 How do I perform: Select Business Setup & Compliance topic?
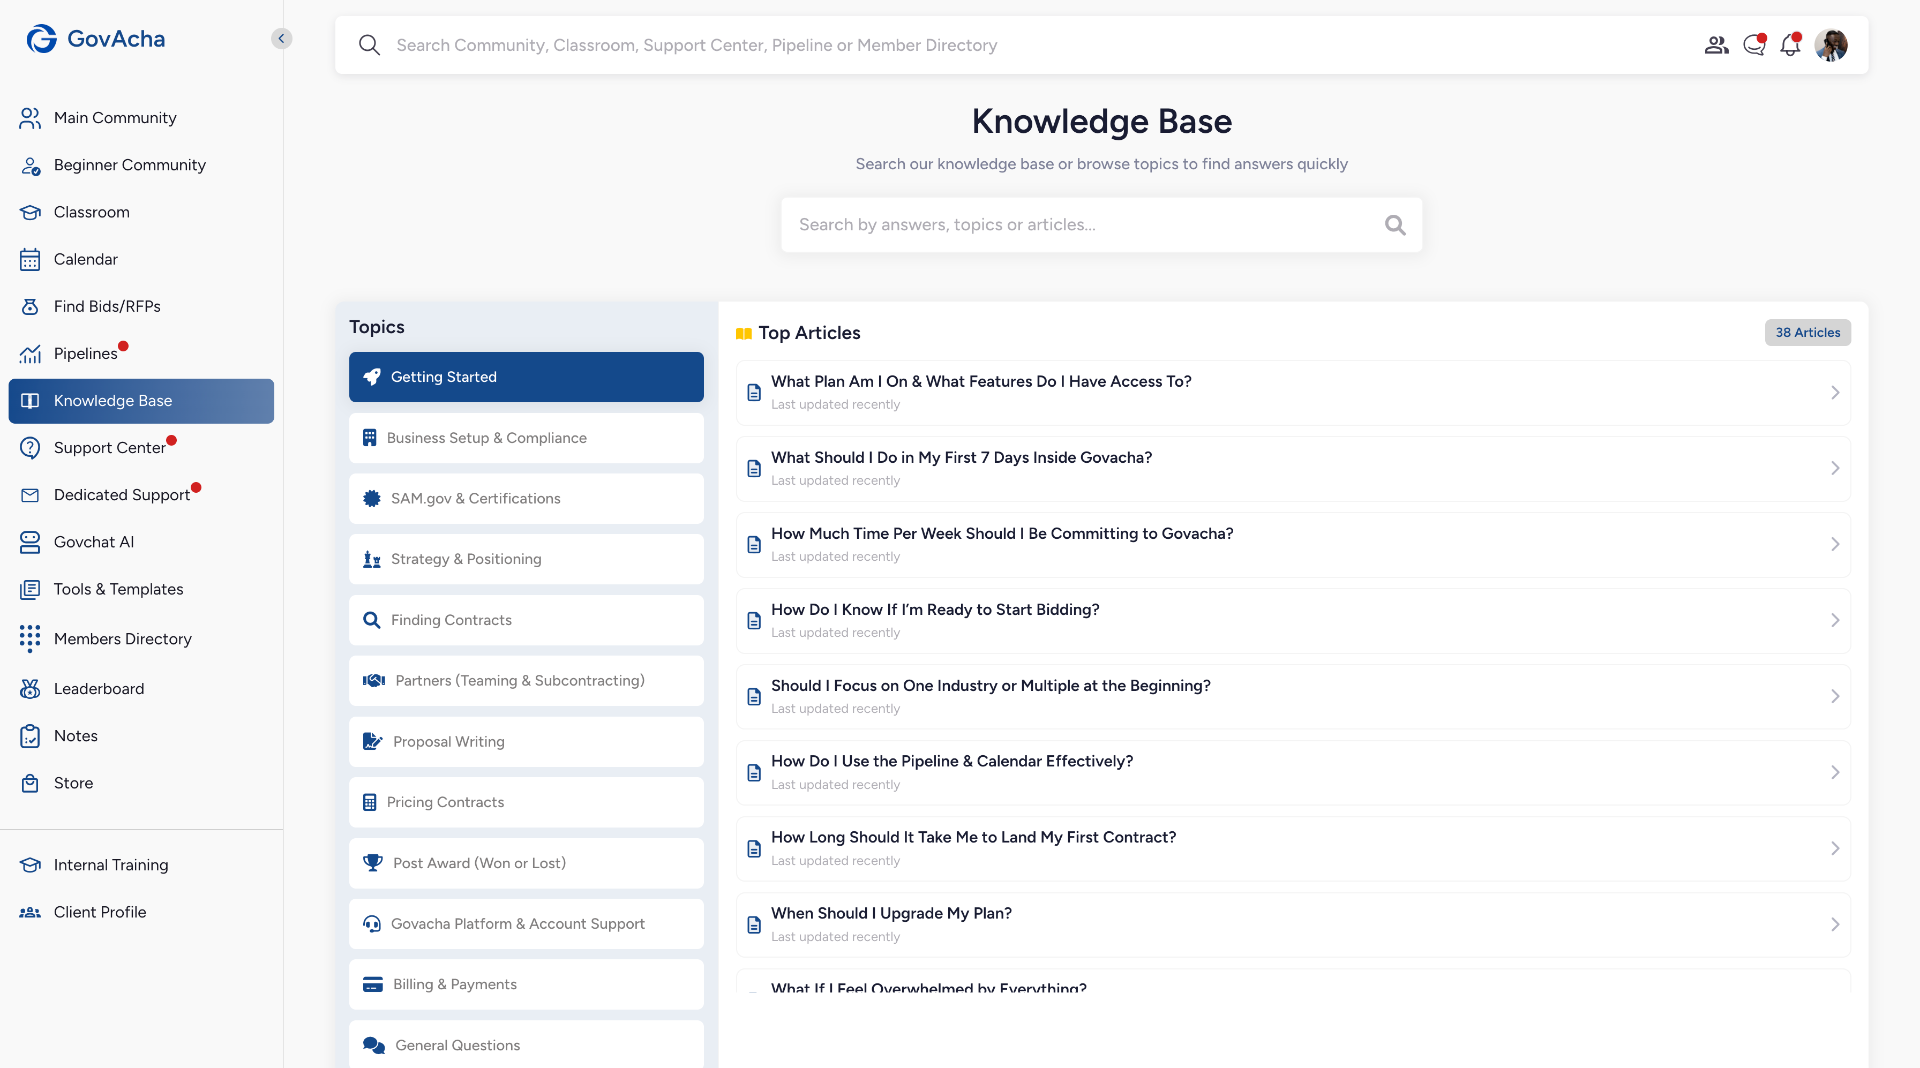coord(526,438)
